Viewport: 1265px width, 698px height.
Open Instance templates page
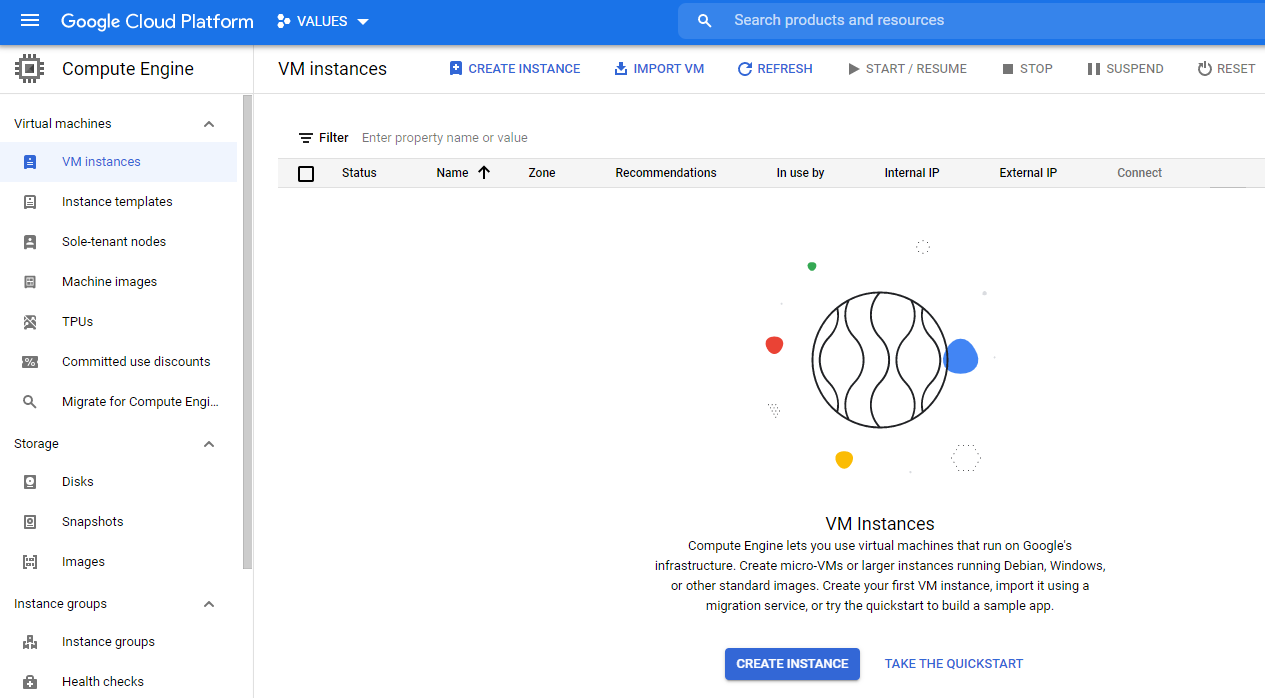point(119,202)
